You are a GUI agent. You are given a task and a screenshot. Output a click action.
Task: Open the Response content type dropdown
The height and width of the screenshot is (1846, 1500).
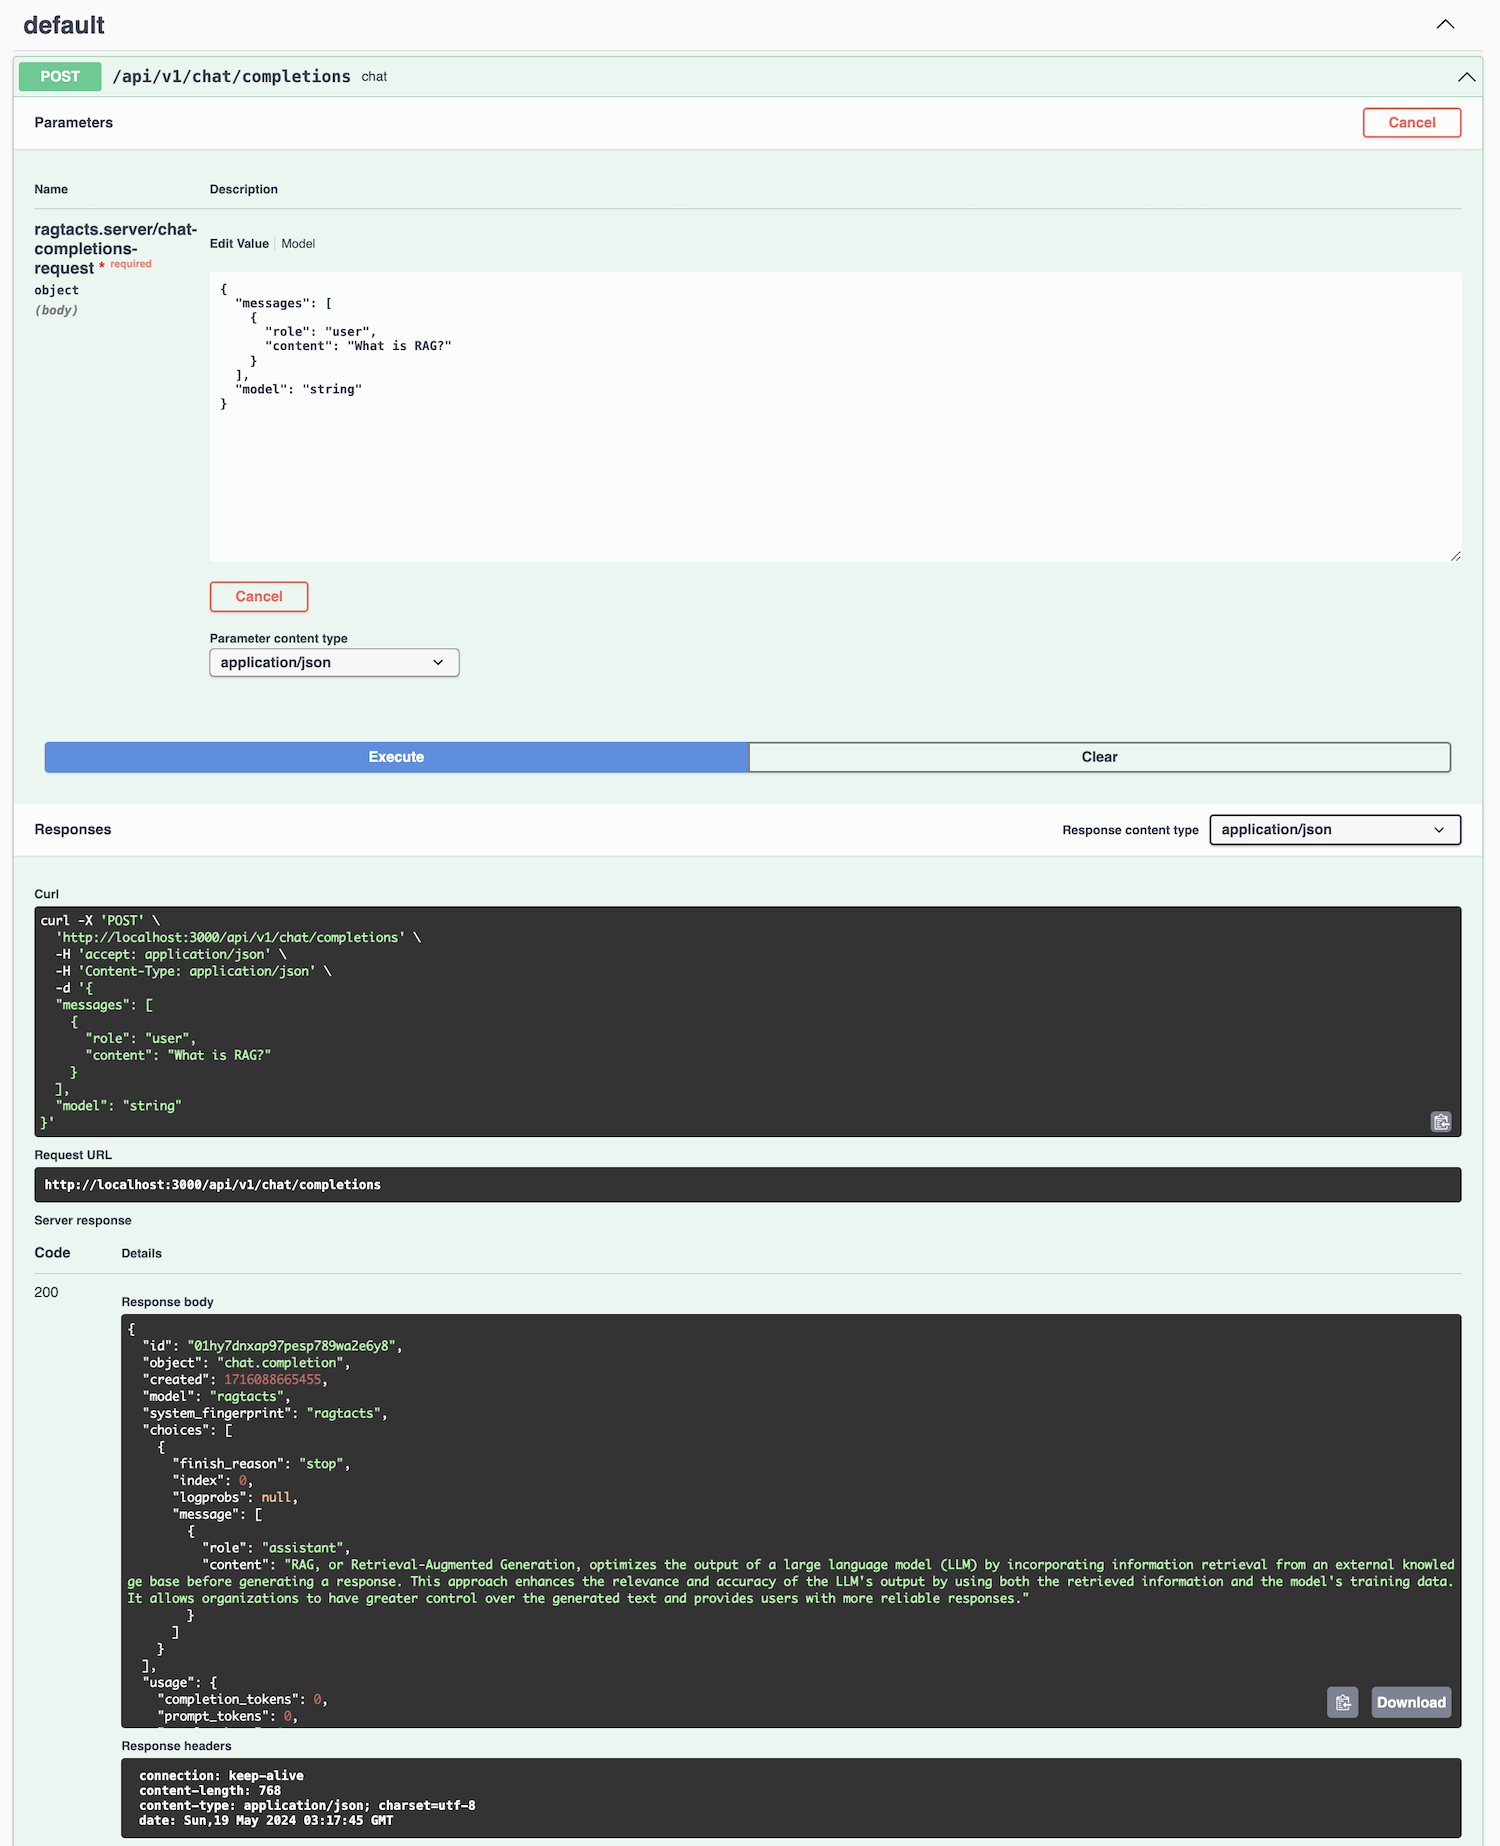pos(1335,830)
